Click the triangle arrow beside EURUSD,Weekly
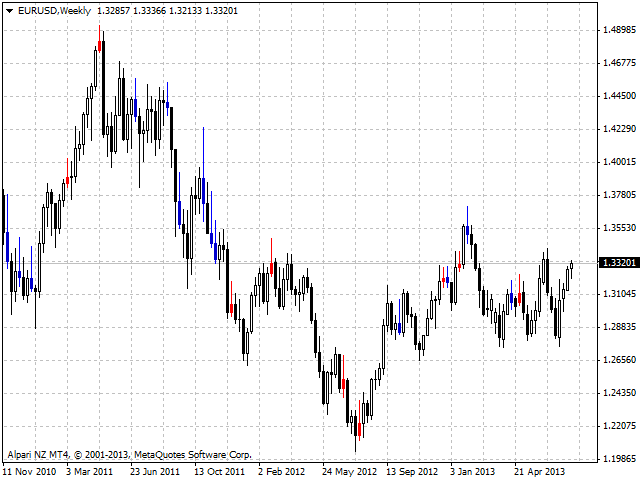Screen dimensions: 640x480 9,10
